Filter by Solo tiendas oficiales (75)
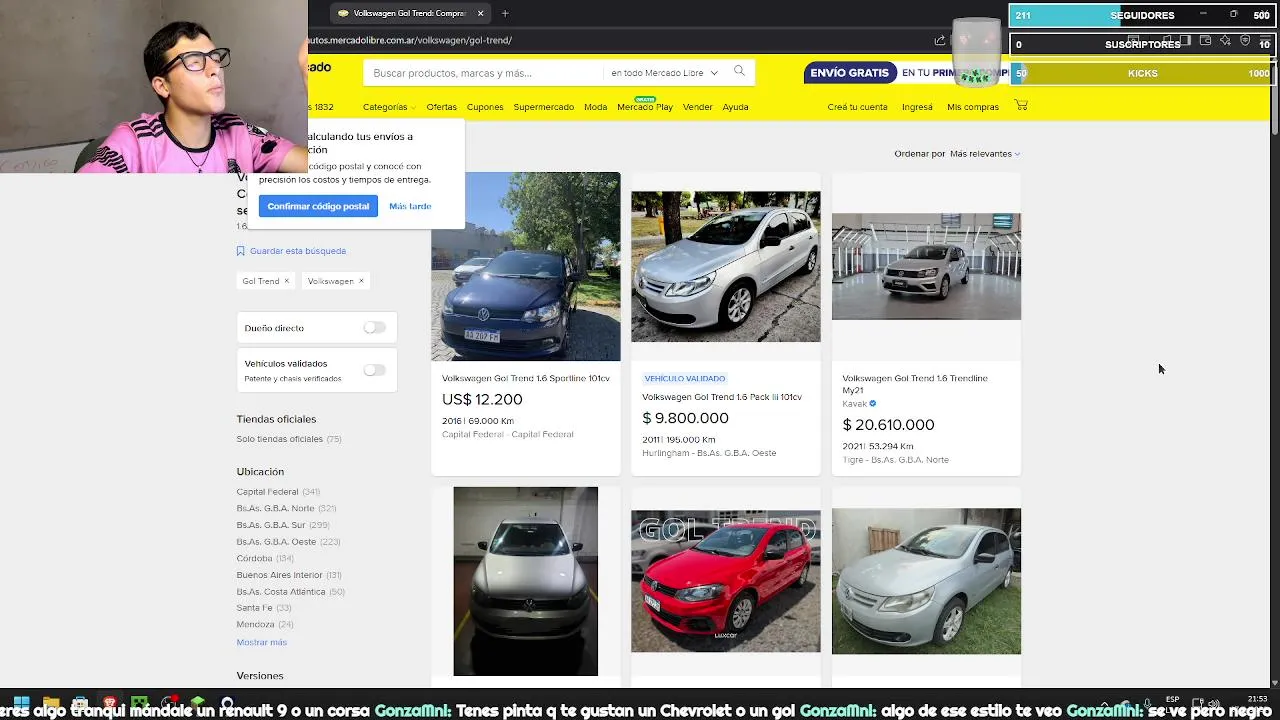The height and width of the screenshot is (720, 1280). click(288, 439)
